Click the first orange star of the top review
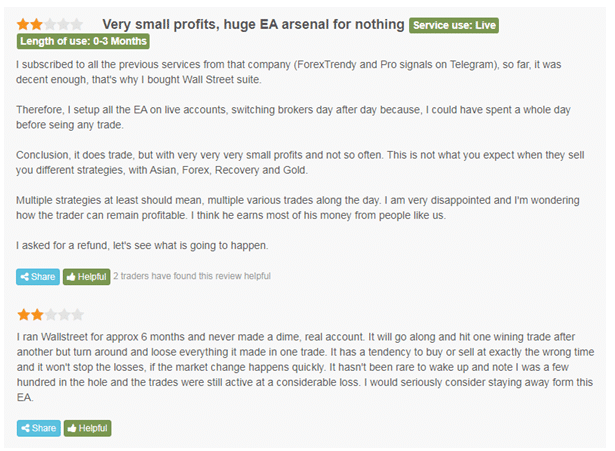The image size is (615, 451). click(23, 25)
